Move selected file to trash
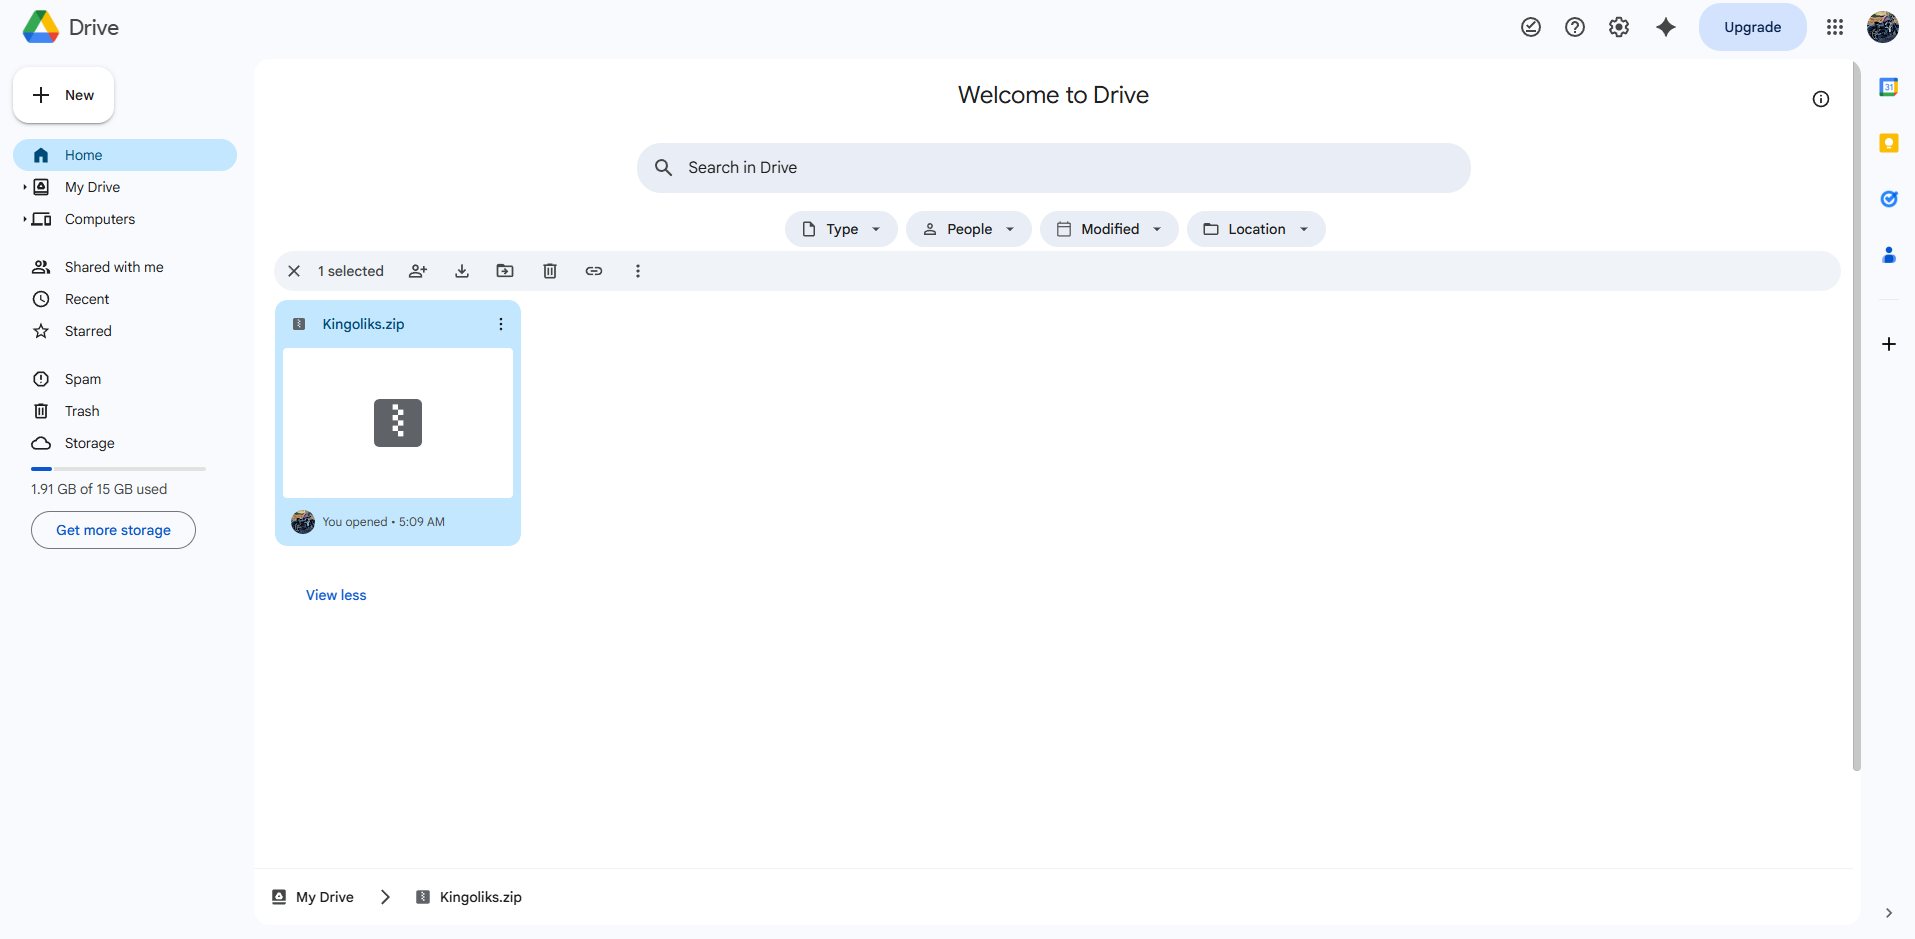This screenshot has height=939, width=1915. 550,271
